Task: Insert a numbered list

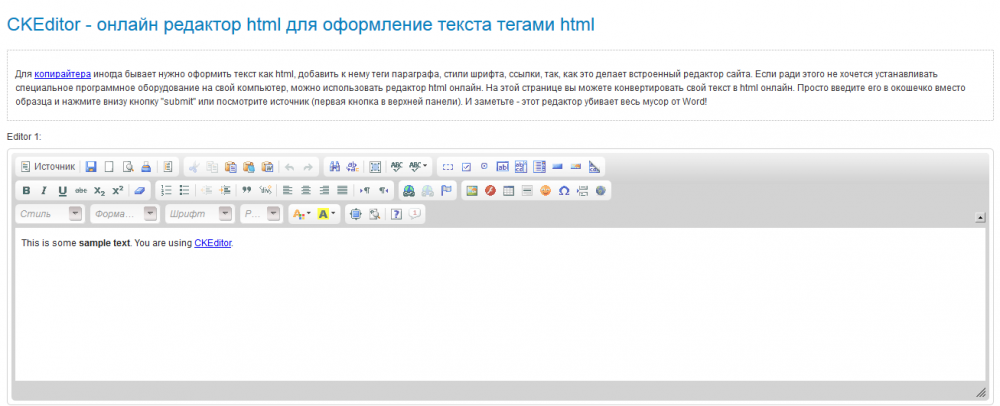Action: tap(166, 190)
